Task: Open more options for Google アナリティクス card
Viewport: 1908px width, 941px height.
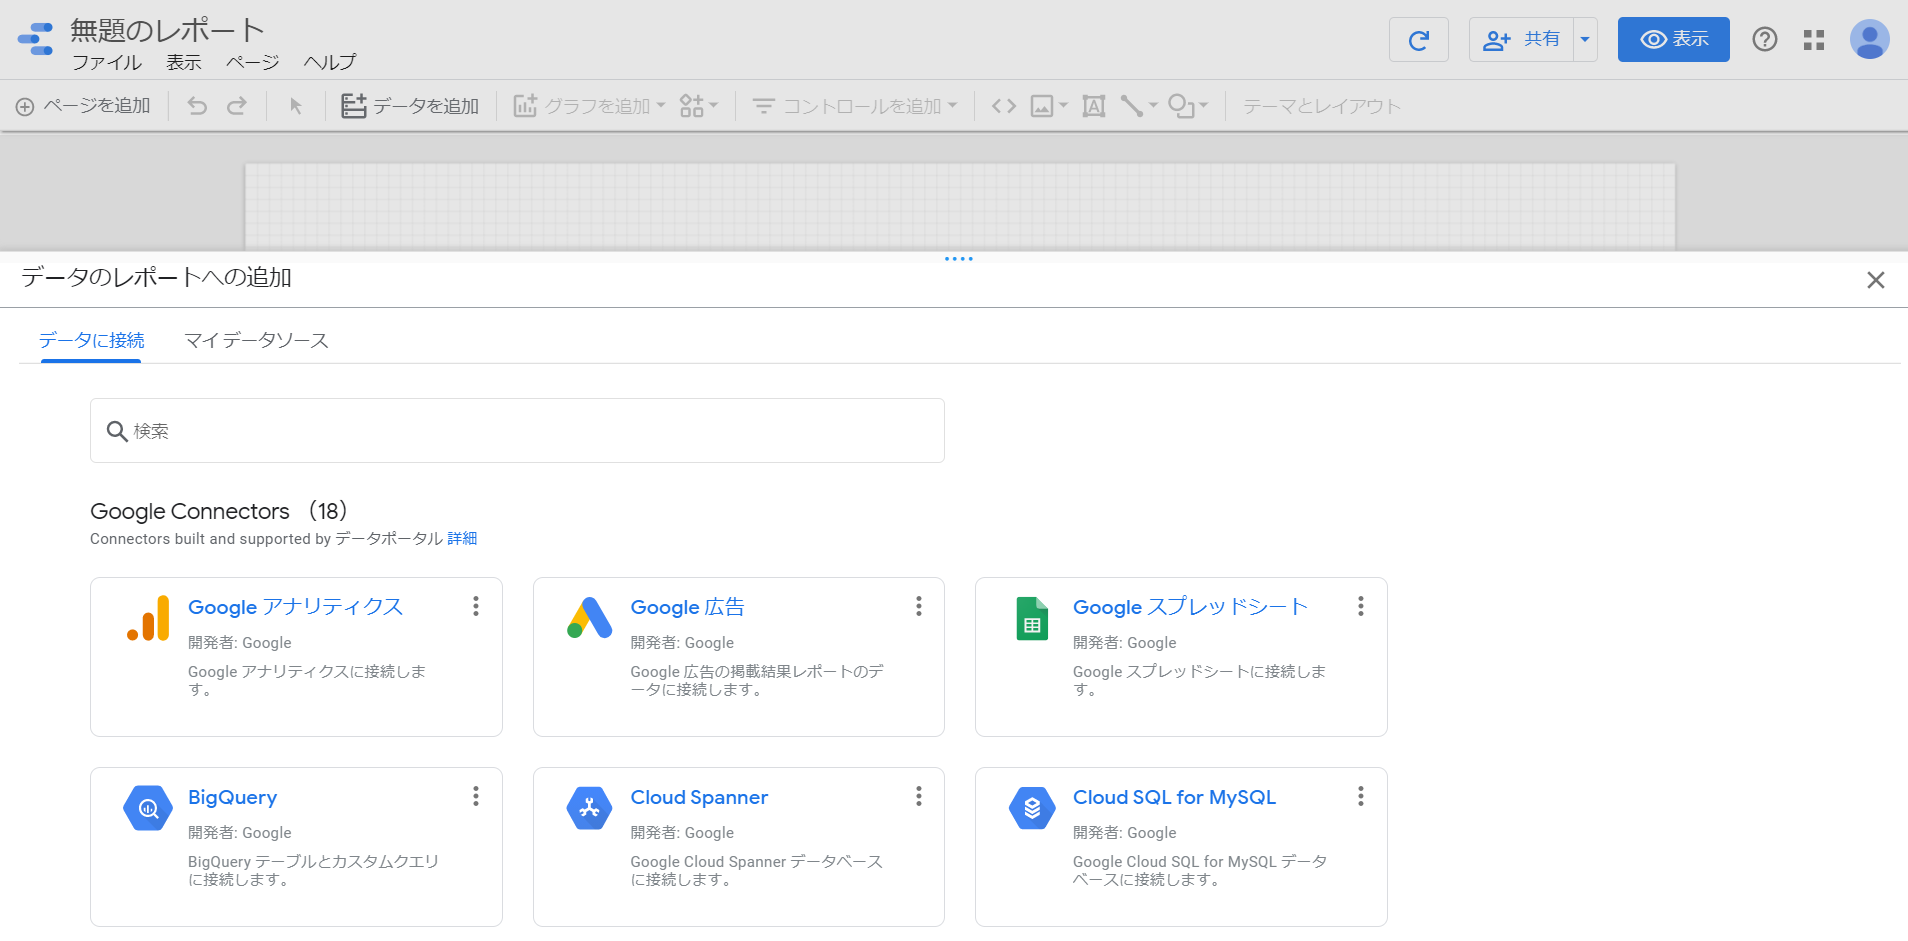Action: (x=476, y=606)
